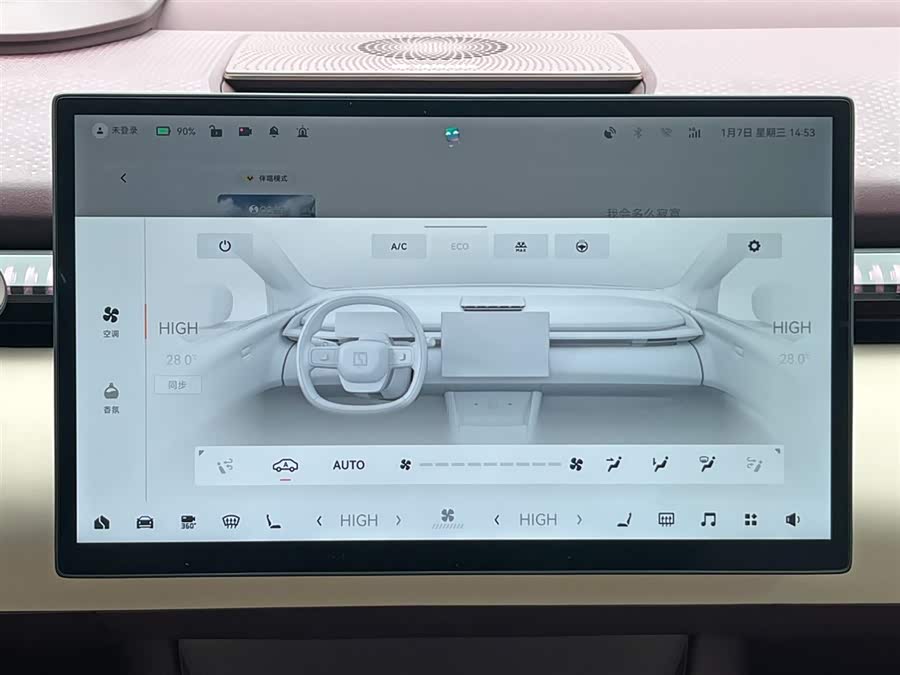Toggle rear window defrost in dock

pyautogui.click(x=666, y=519)
